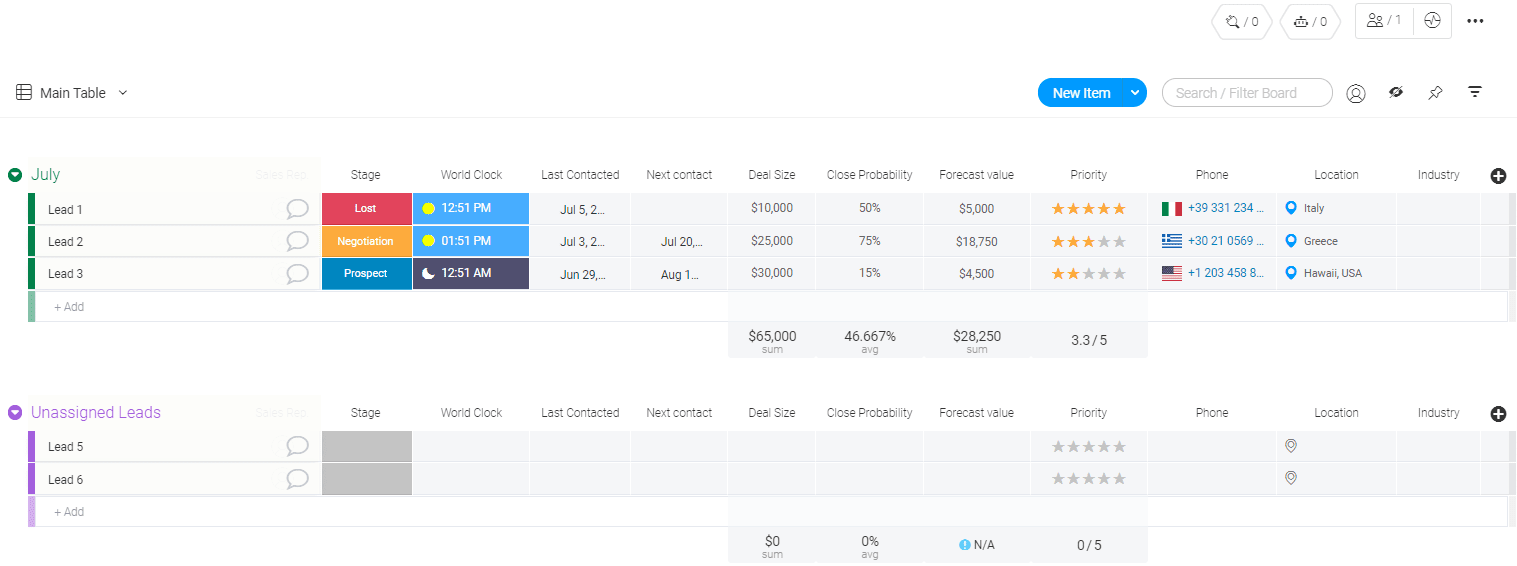Open board activity log icon

(x=1432, y=20)
